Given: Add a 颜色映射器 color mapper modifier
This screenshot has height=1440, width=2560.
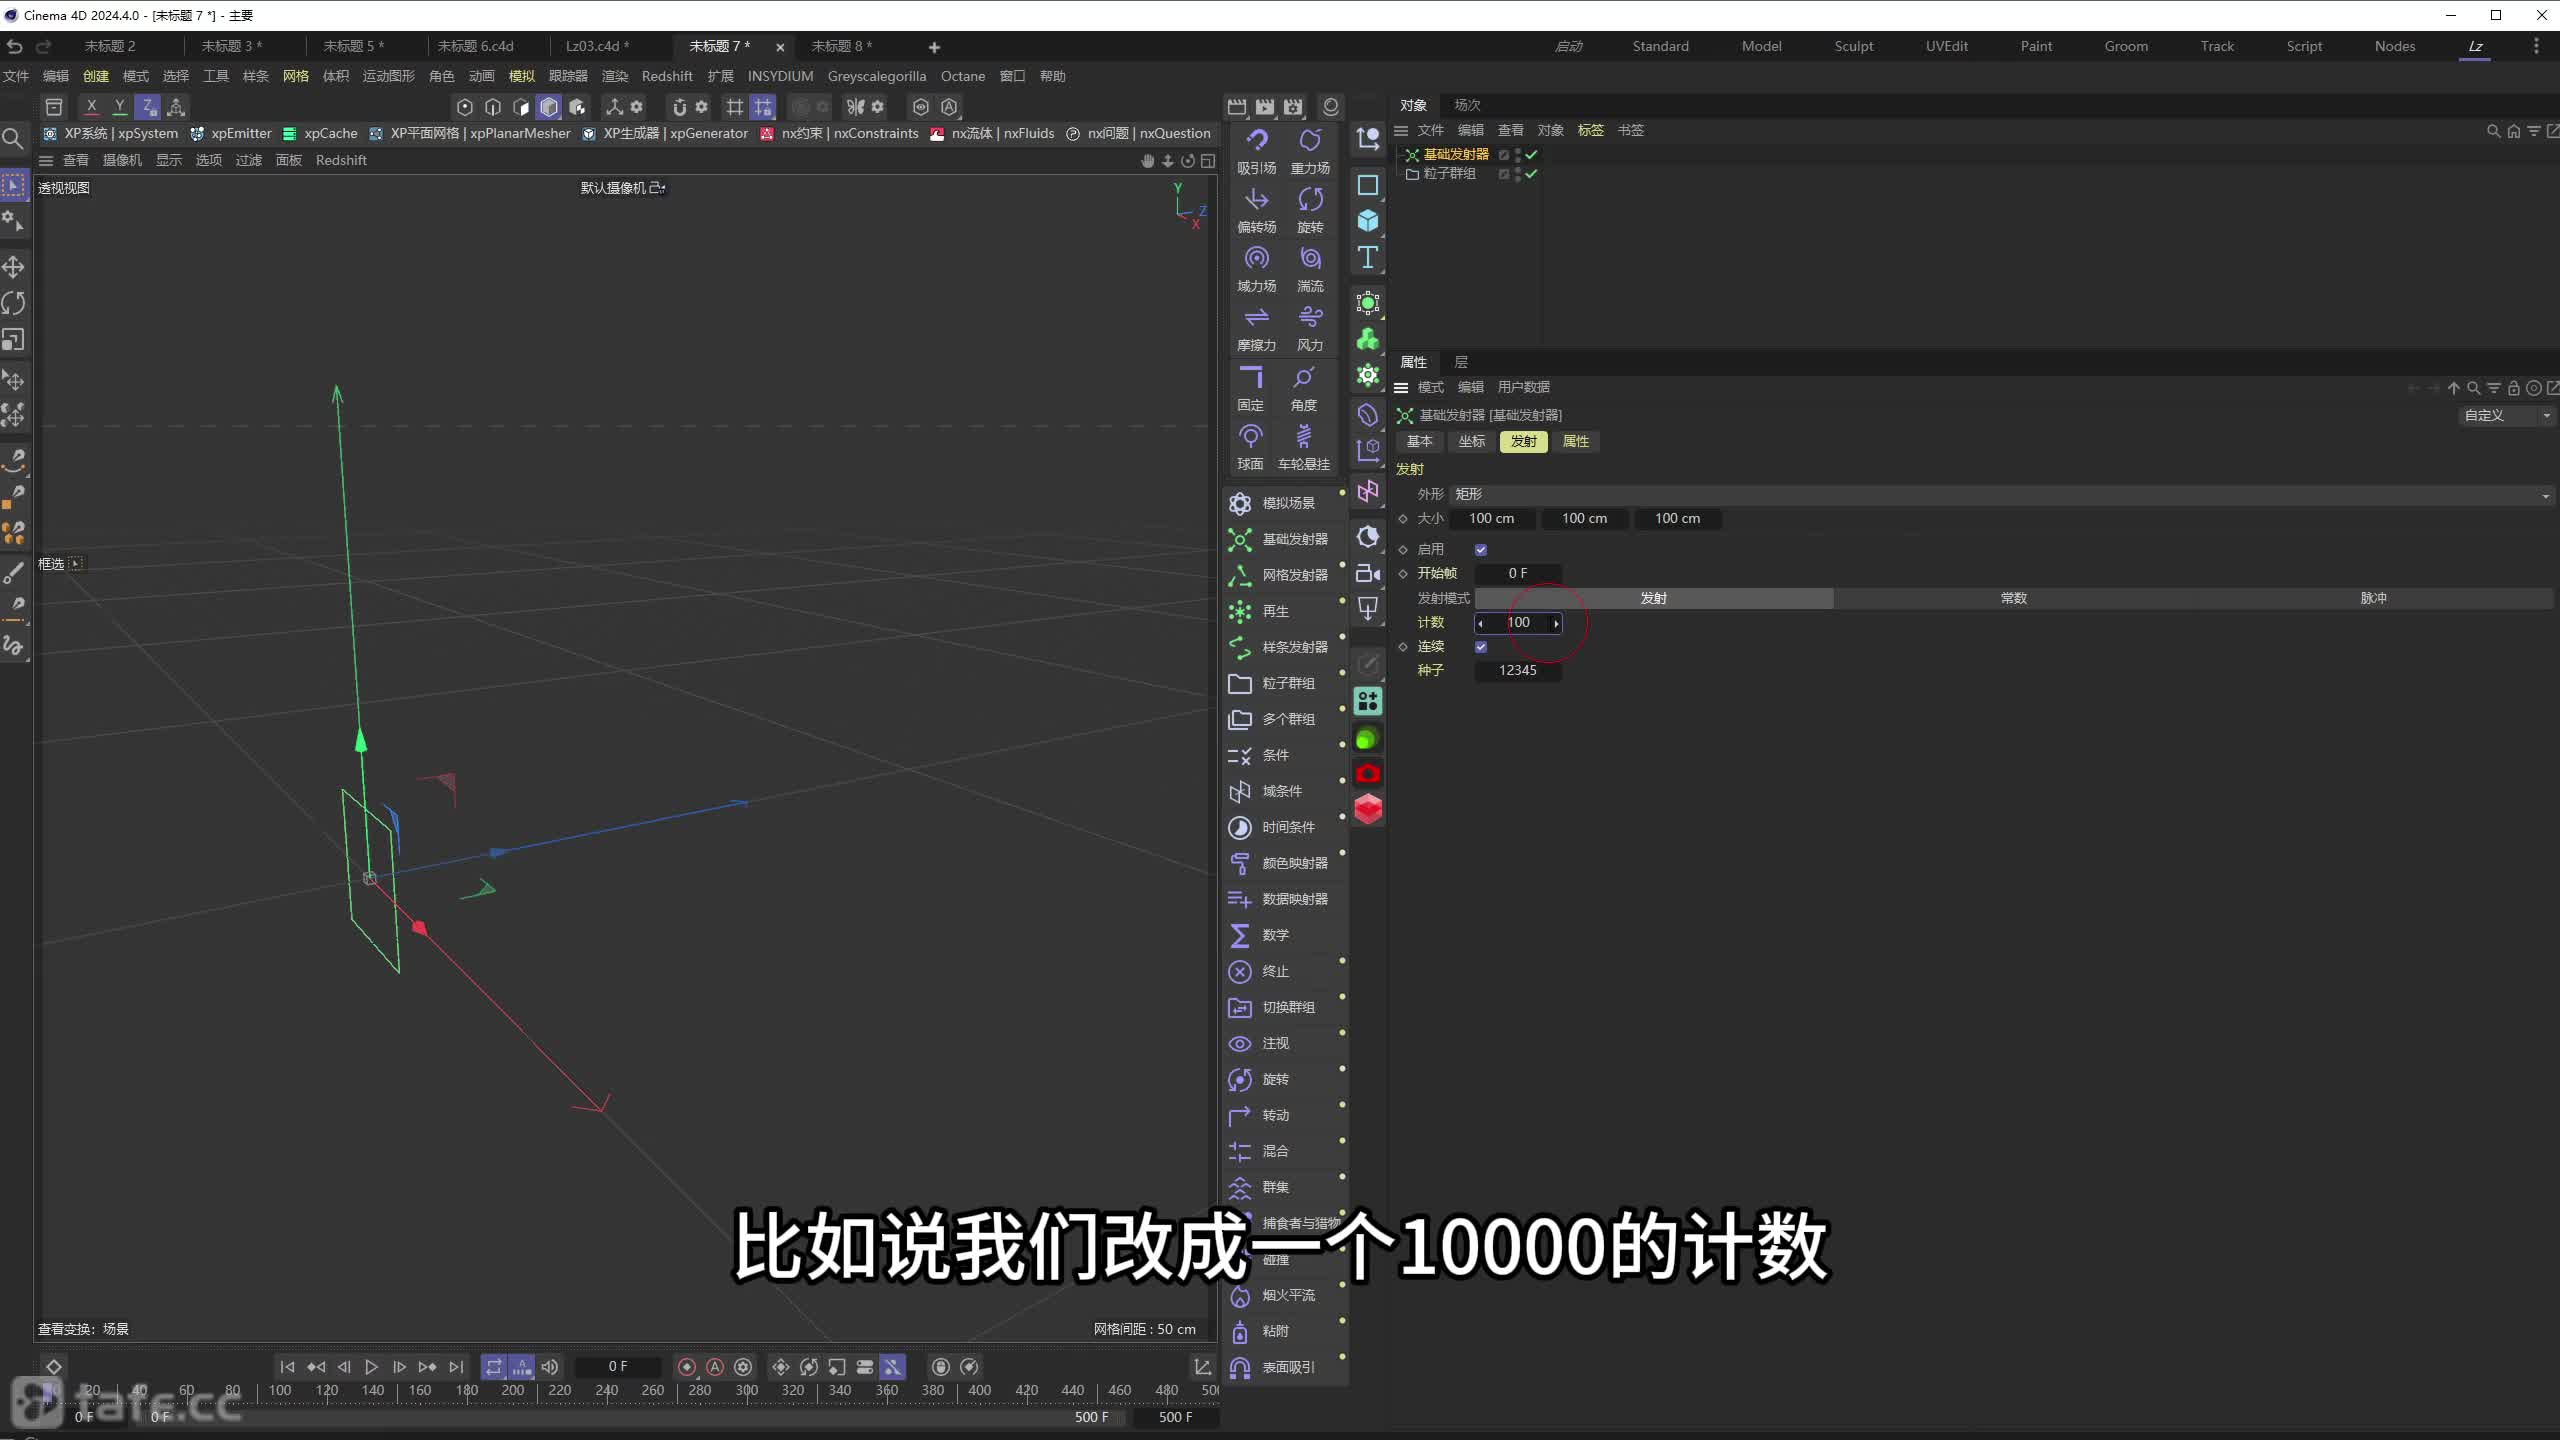Looking at the screenshot, I should [1280, 863].
